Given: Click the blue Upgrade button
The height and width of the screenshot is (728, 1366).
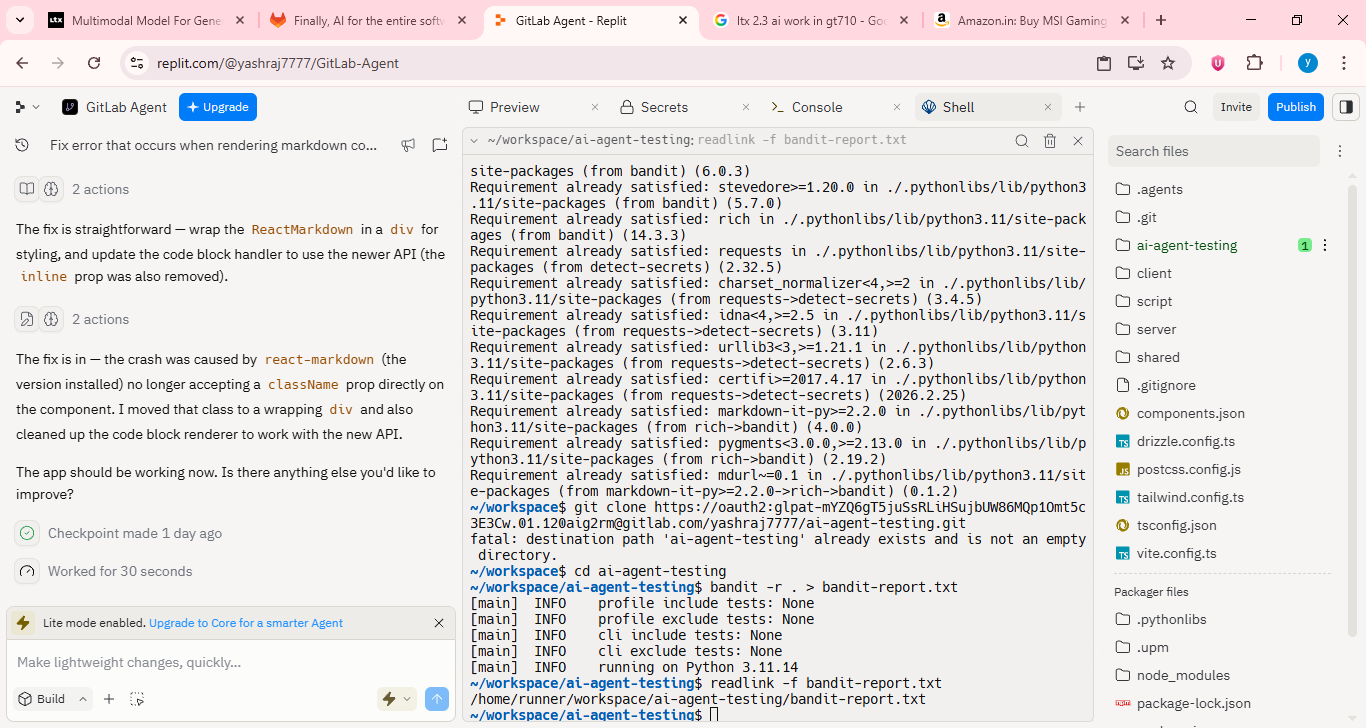Looking at the screenshot, I should coord(218,107).
